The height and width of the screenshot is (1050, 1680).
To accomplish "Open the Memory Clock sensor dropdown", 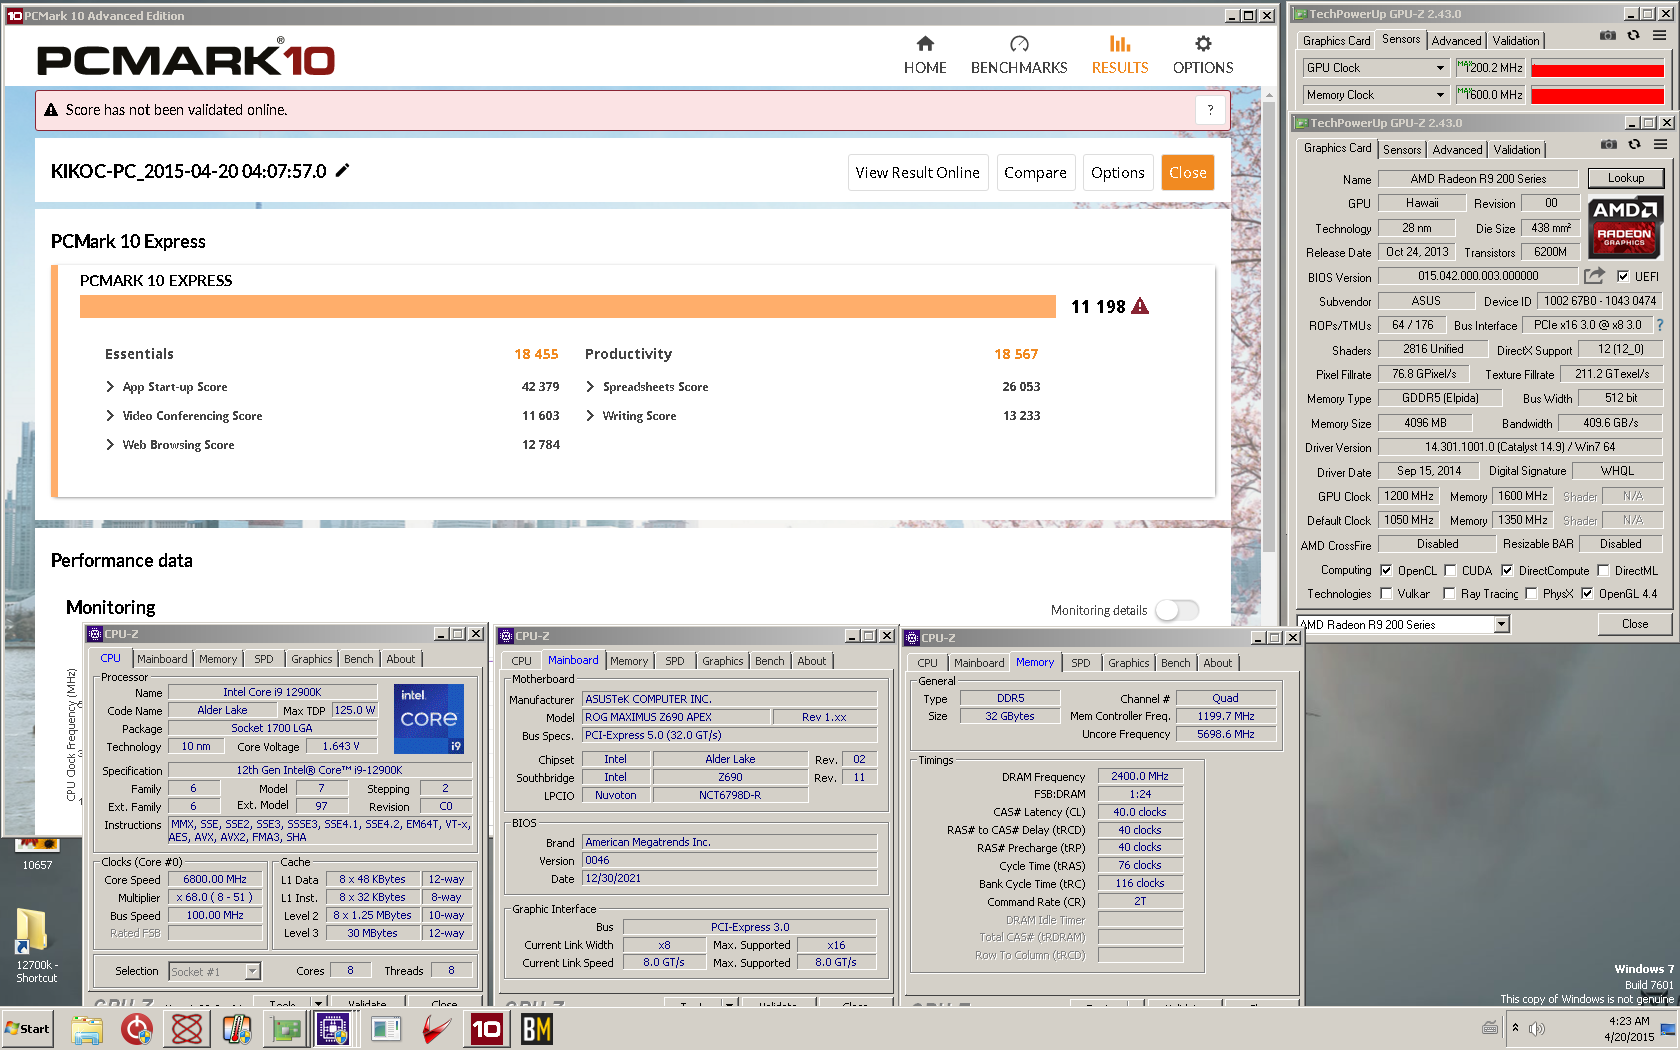I will (x=1375, y=95).
